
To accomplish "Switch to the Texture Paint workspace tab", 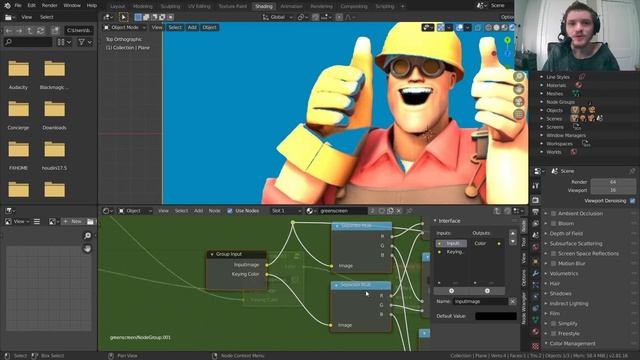I will [233, 6].
